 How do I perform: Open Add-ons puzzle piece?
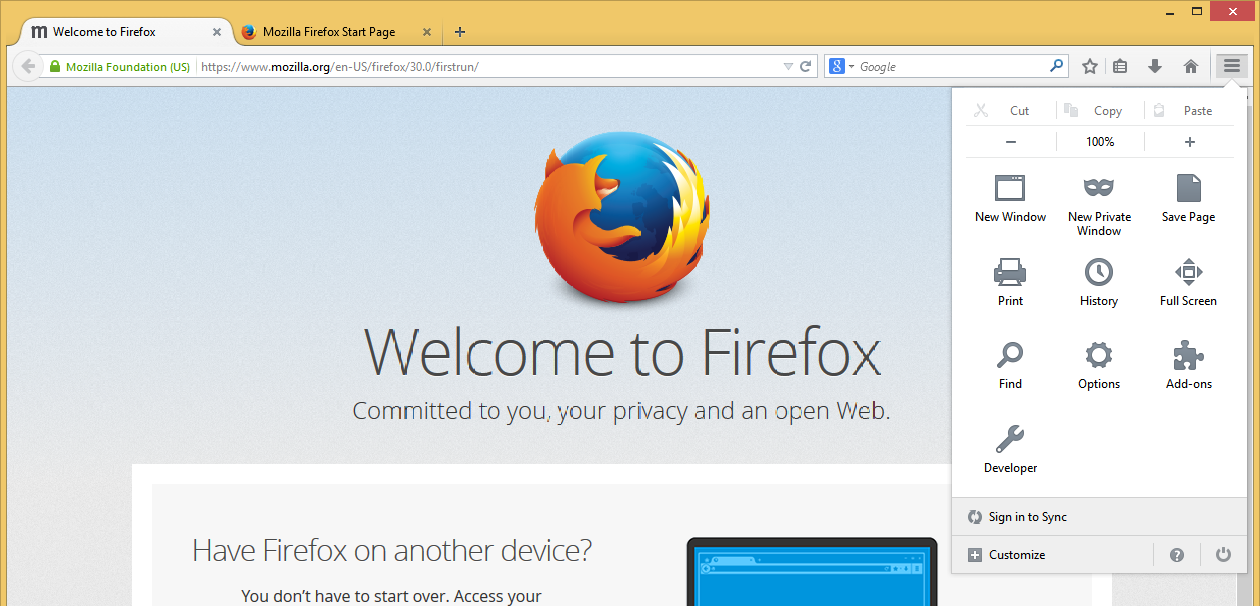tap(1188, 365)
